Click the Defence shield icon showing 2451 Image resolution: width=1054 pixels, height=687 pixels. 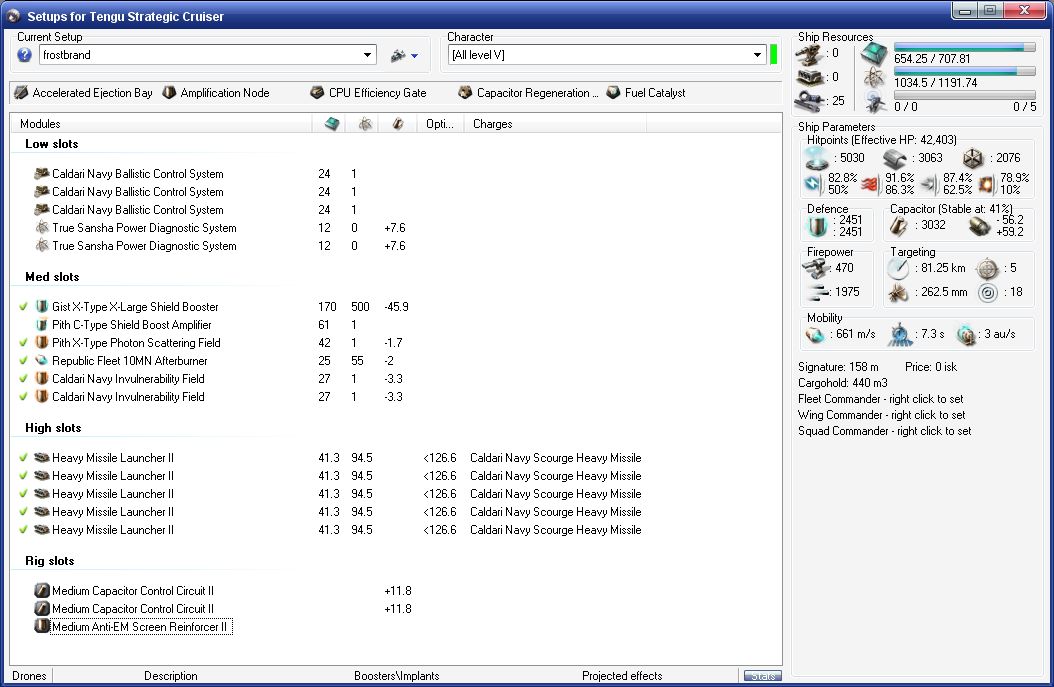pyautogui.click(x=817, y=226)
